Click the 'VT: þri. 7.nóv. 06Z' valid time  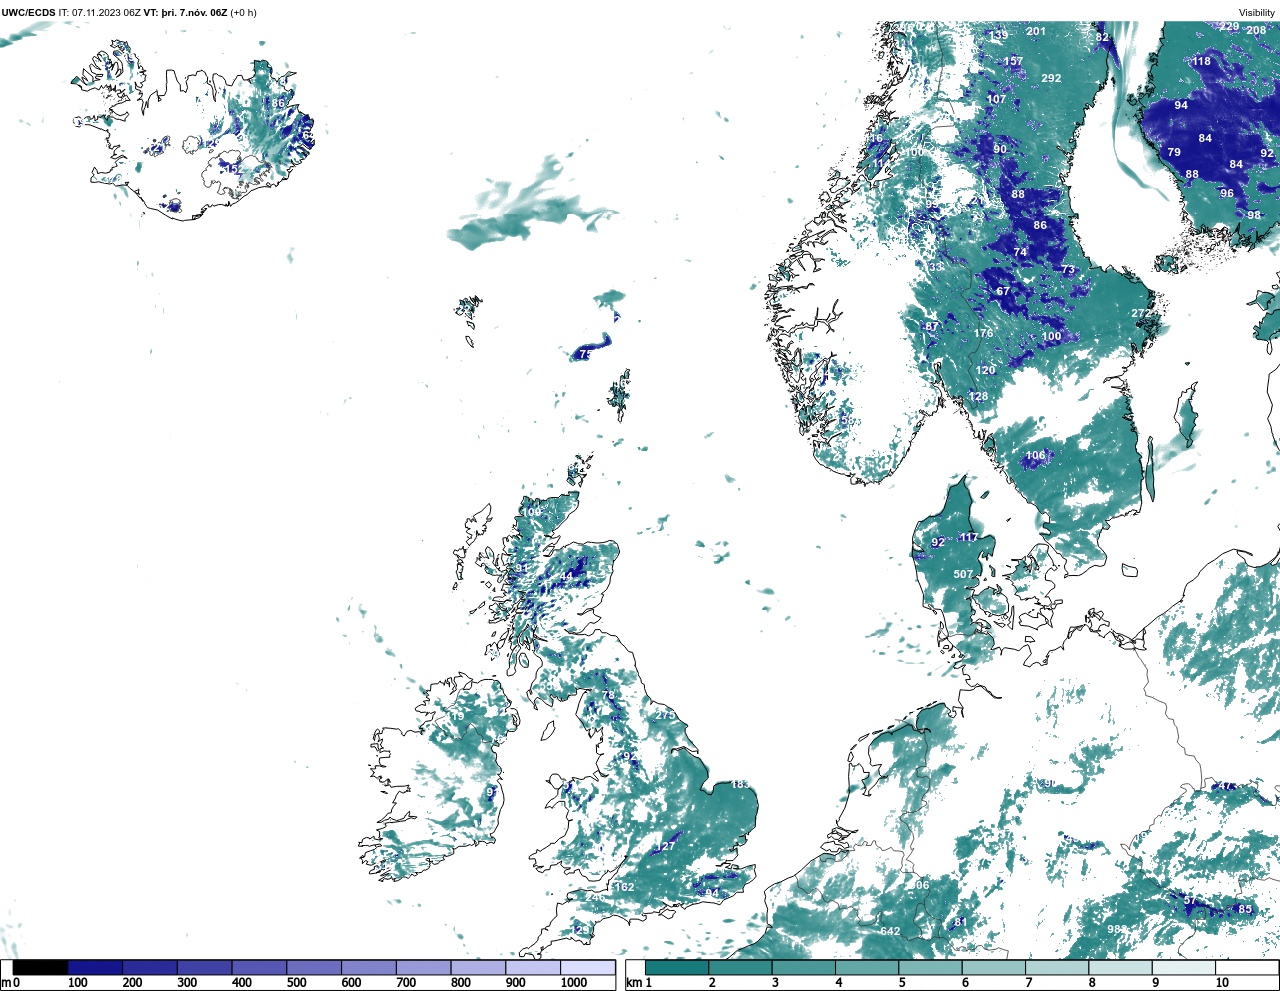point(185,13)
